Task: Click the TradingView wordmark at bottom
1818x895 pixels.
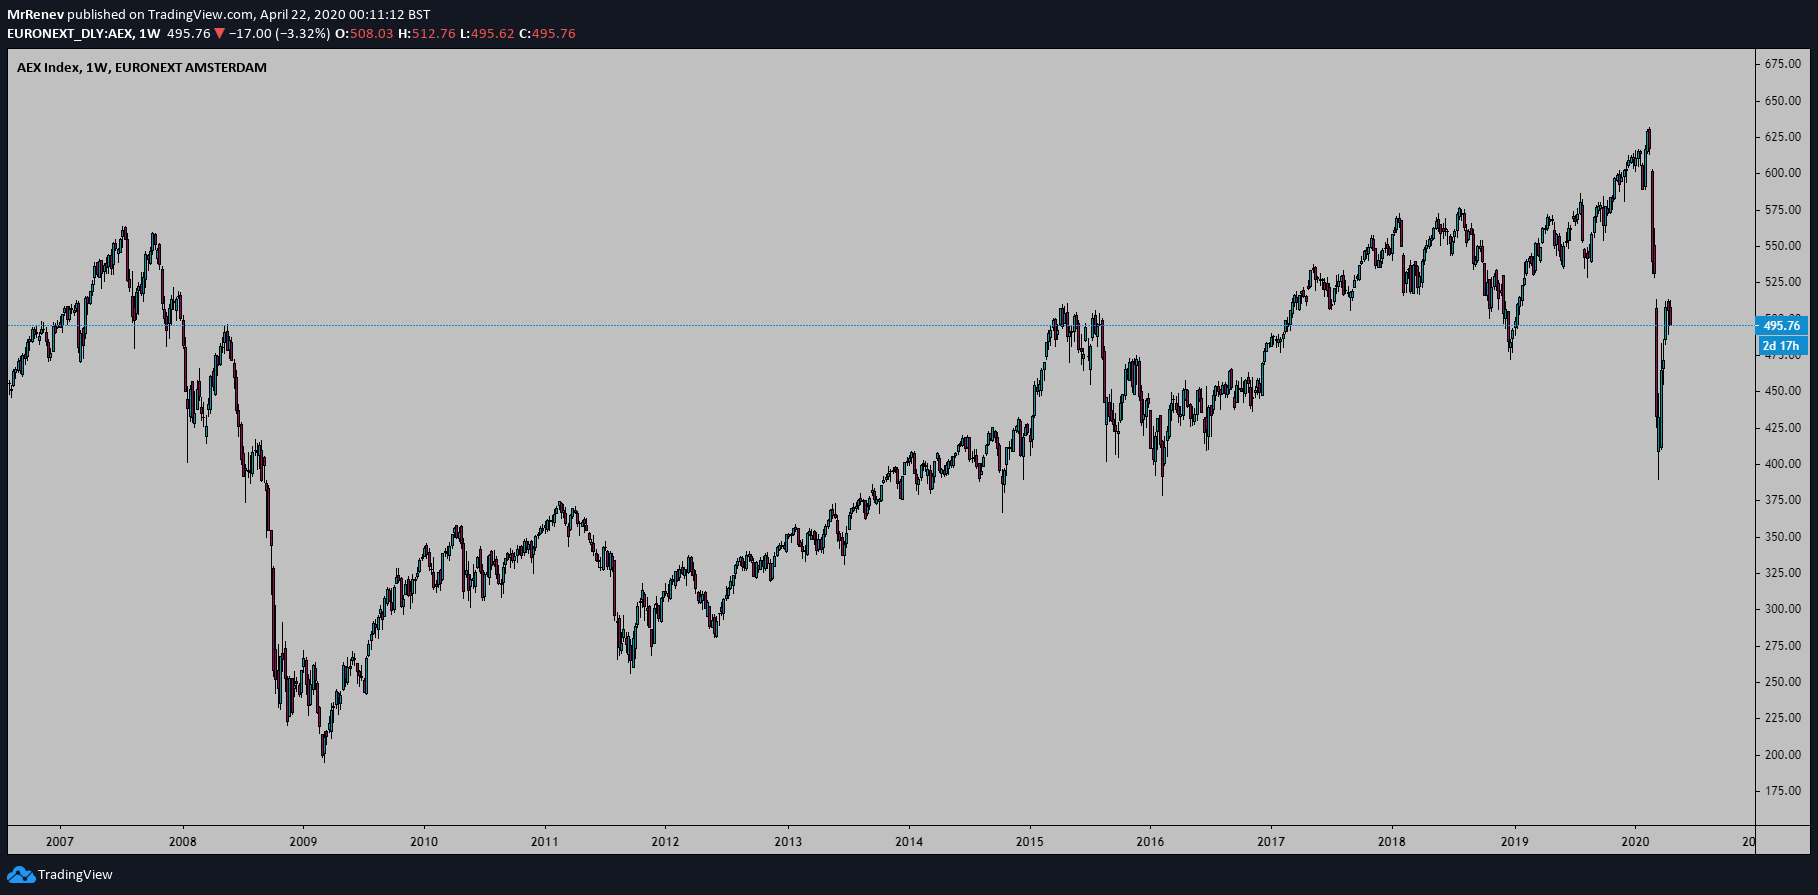Action: pyautogui.click(x=75, y=875)
